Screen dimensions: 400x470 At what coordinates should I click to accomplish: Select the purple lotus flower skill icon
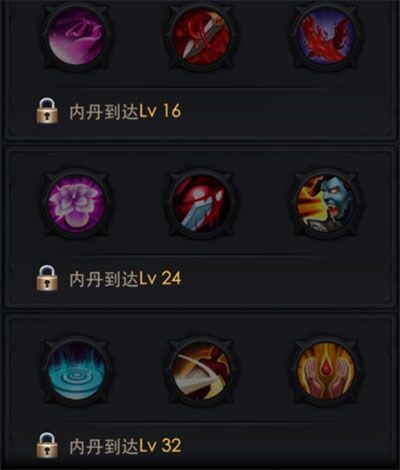pyautogui.click(x=77, y=204)
